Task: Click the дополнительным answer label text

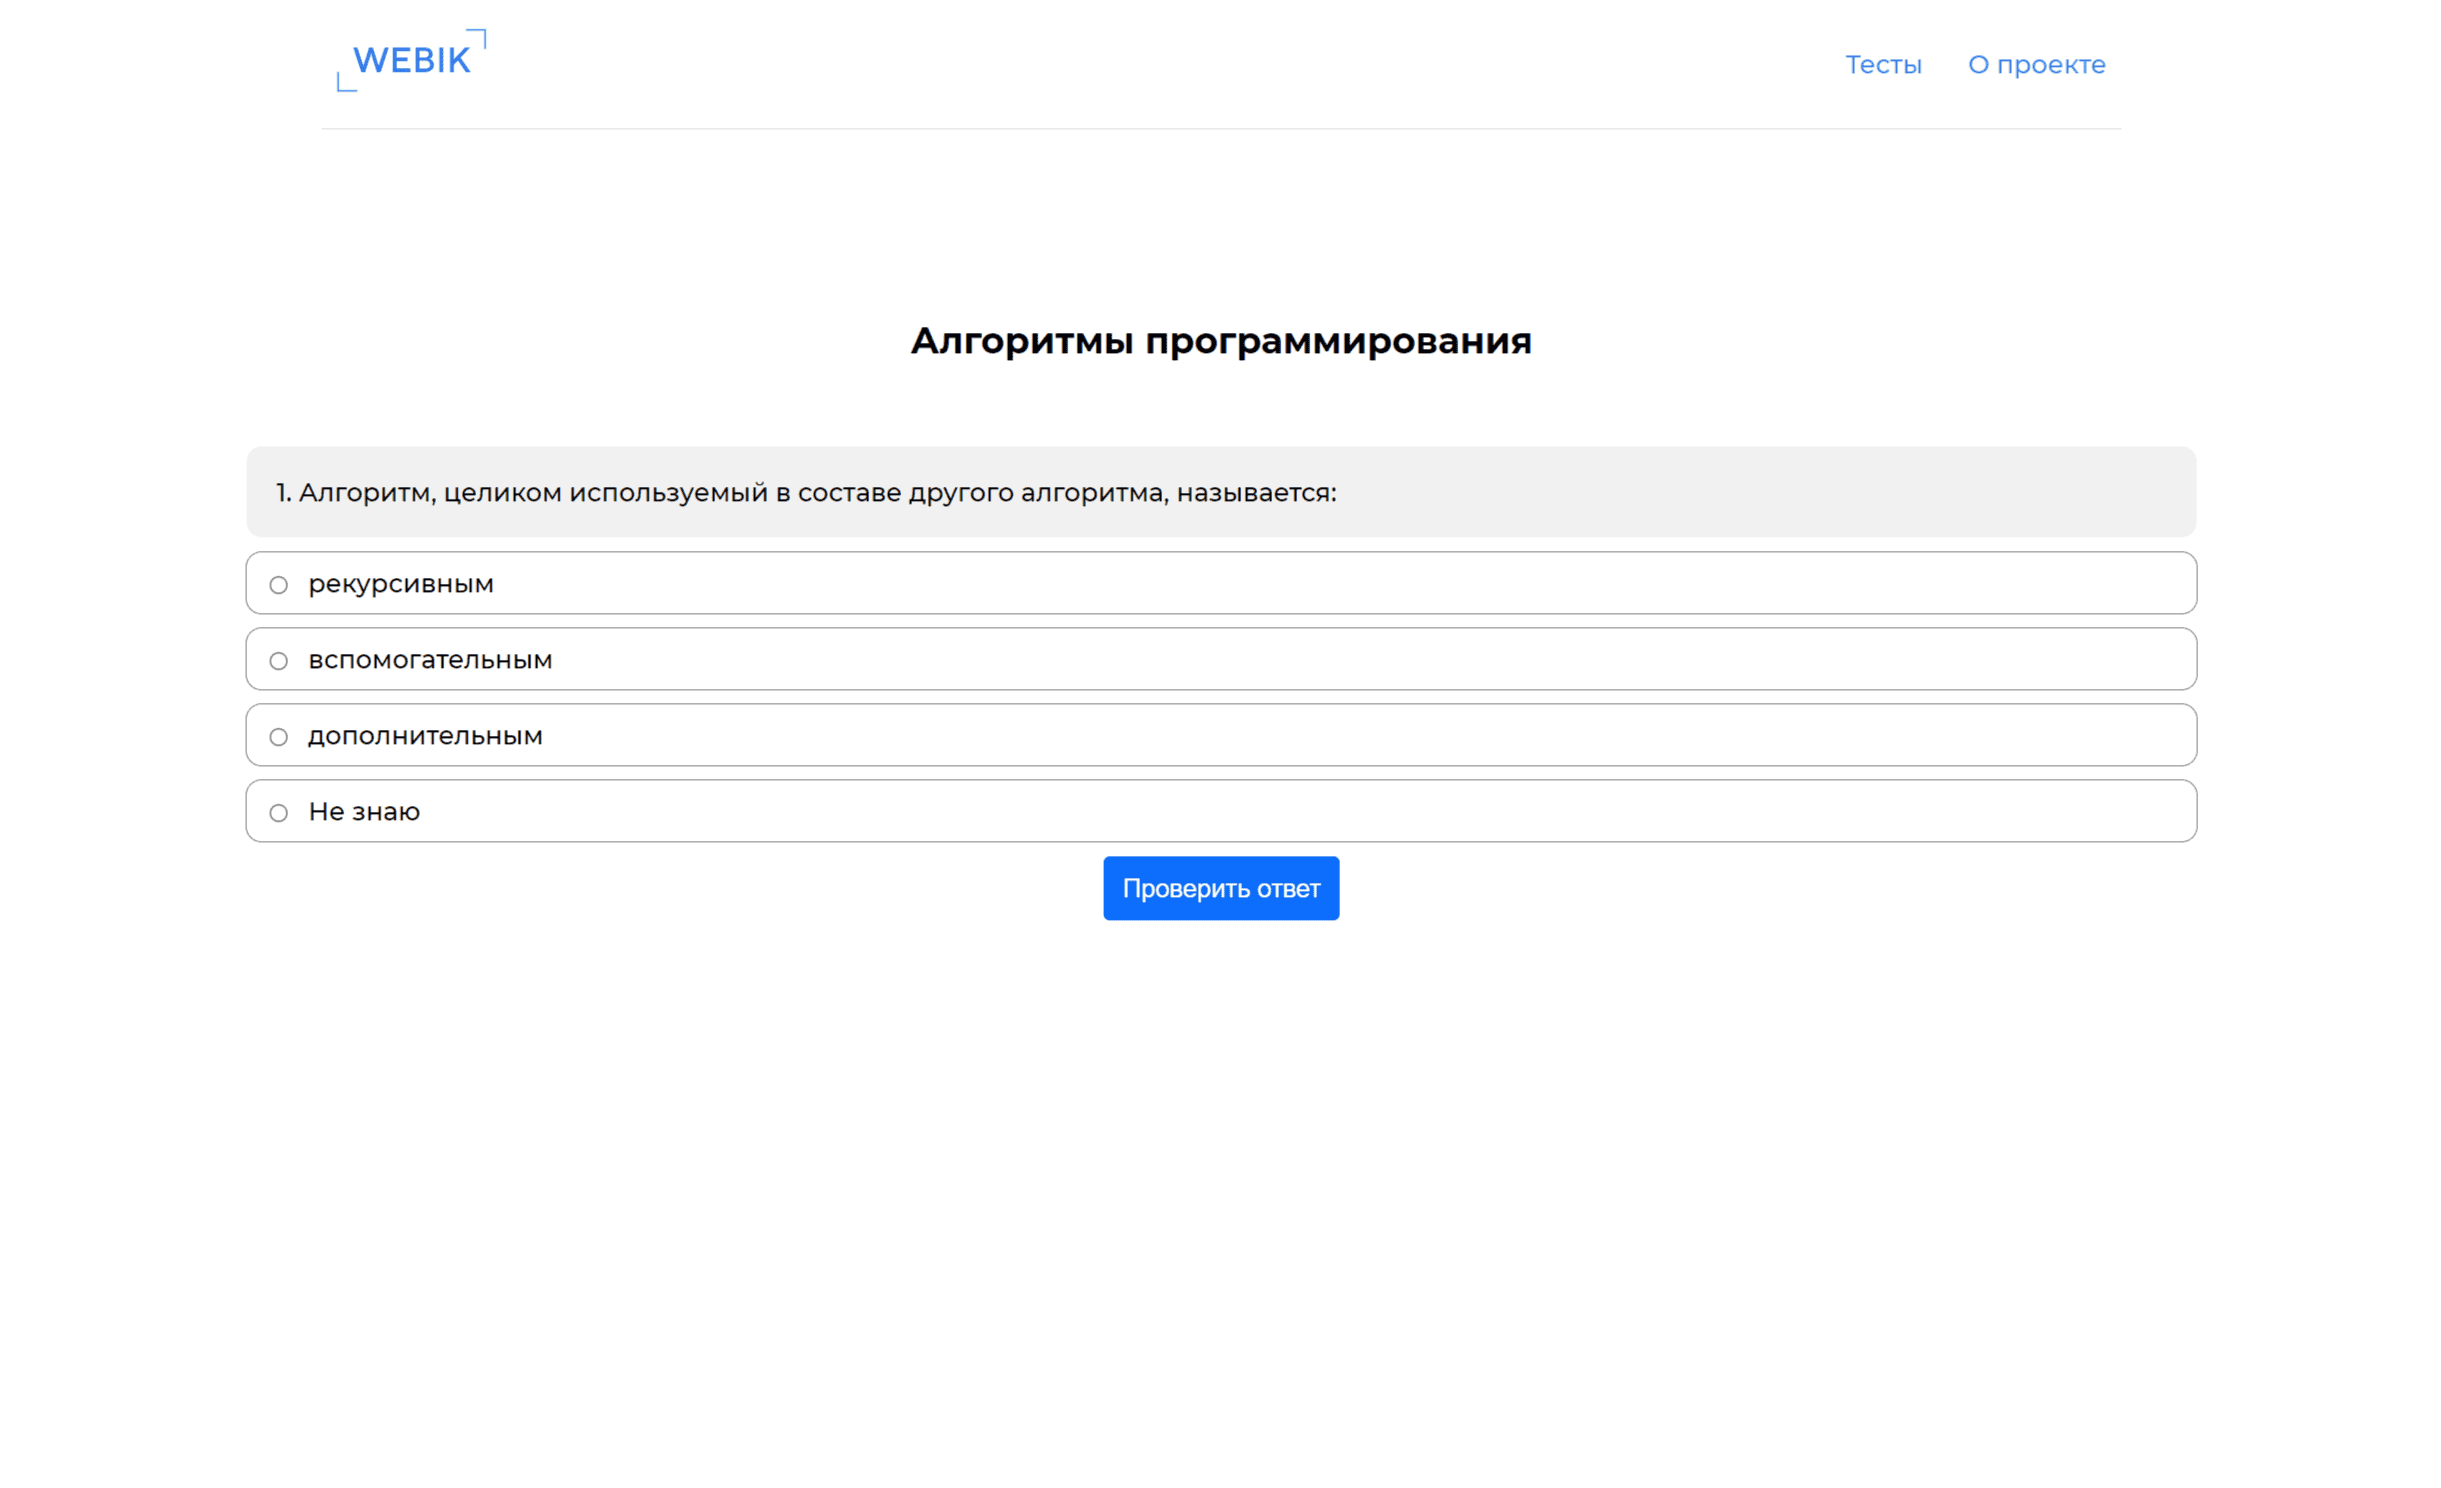Action: 425,736
